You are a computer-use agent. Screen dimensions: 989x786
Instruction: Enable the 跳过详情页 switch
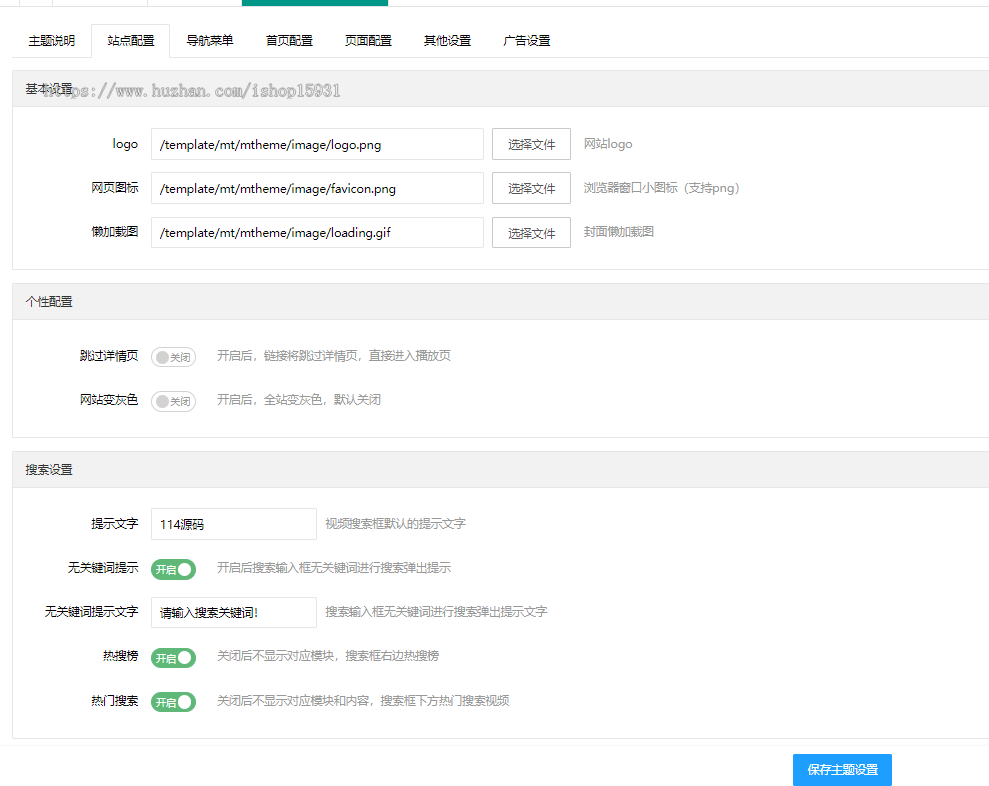point(173,357)
